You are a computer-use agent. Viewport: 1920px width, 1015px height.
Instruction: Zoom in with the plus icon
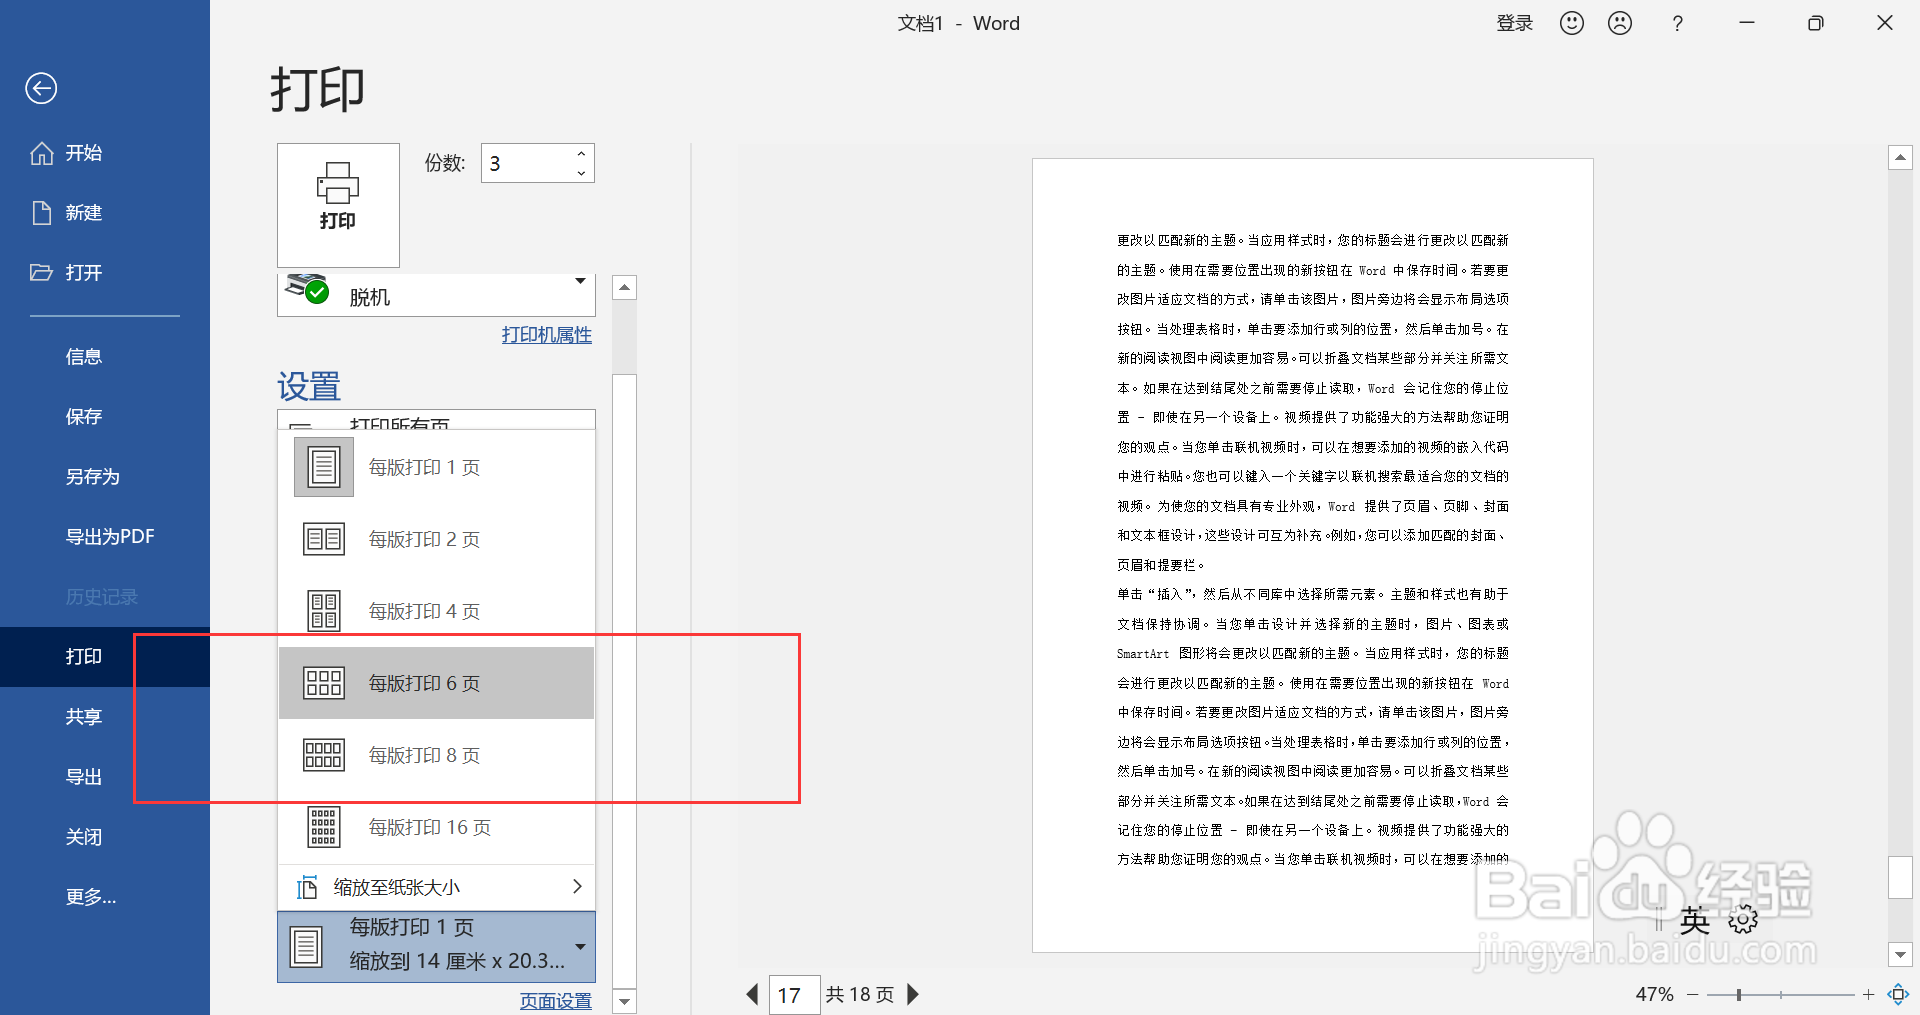[x=1868, y=994]
